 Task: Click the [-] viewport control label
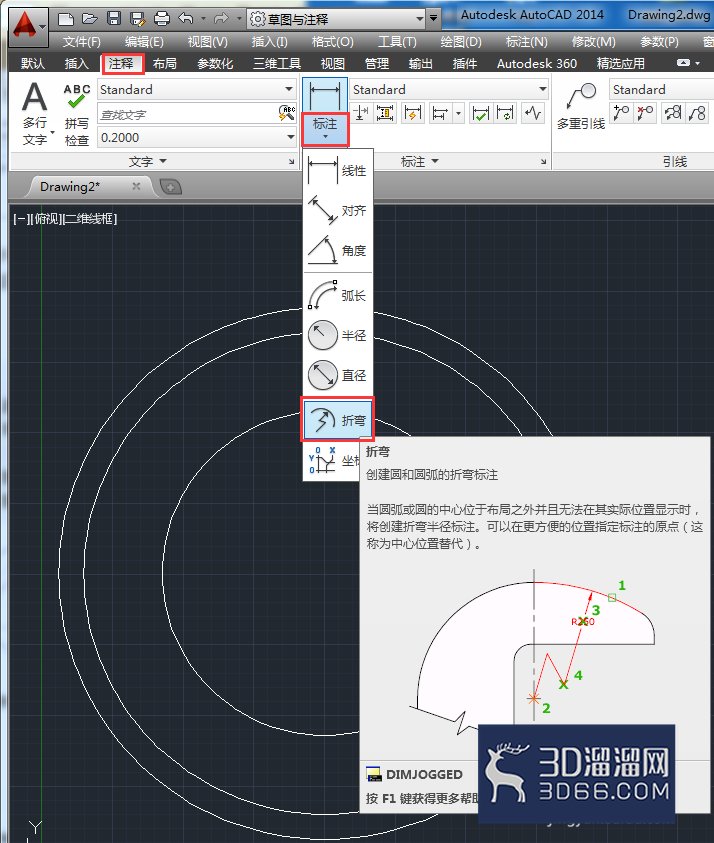coord(20,219)
